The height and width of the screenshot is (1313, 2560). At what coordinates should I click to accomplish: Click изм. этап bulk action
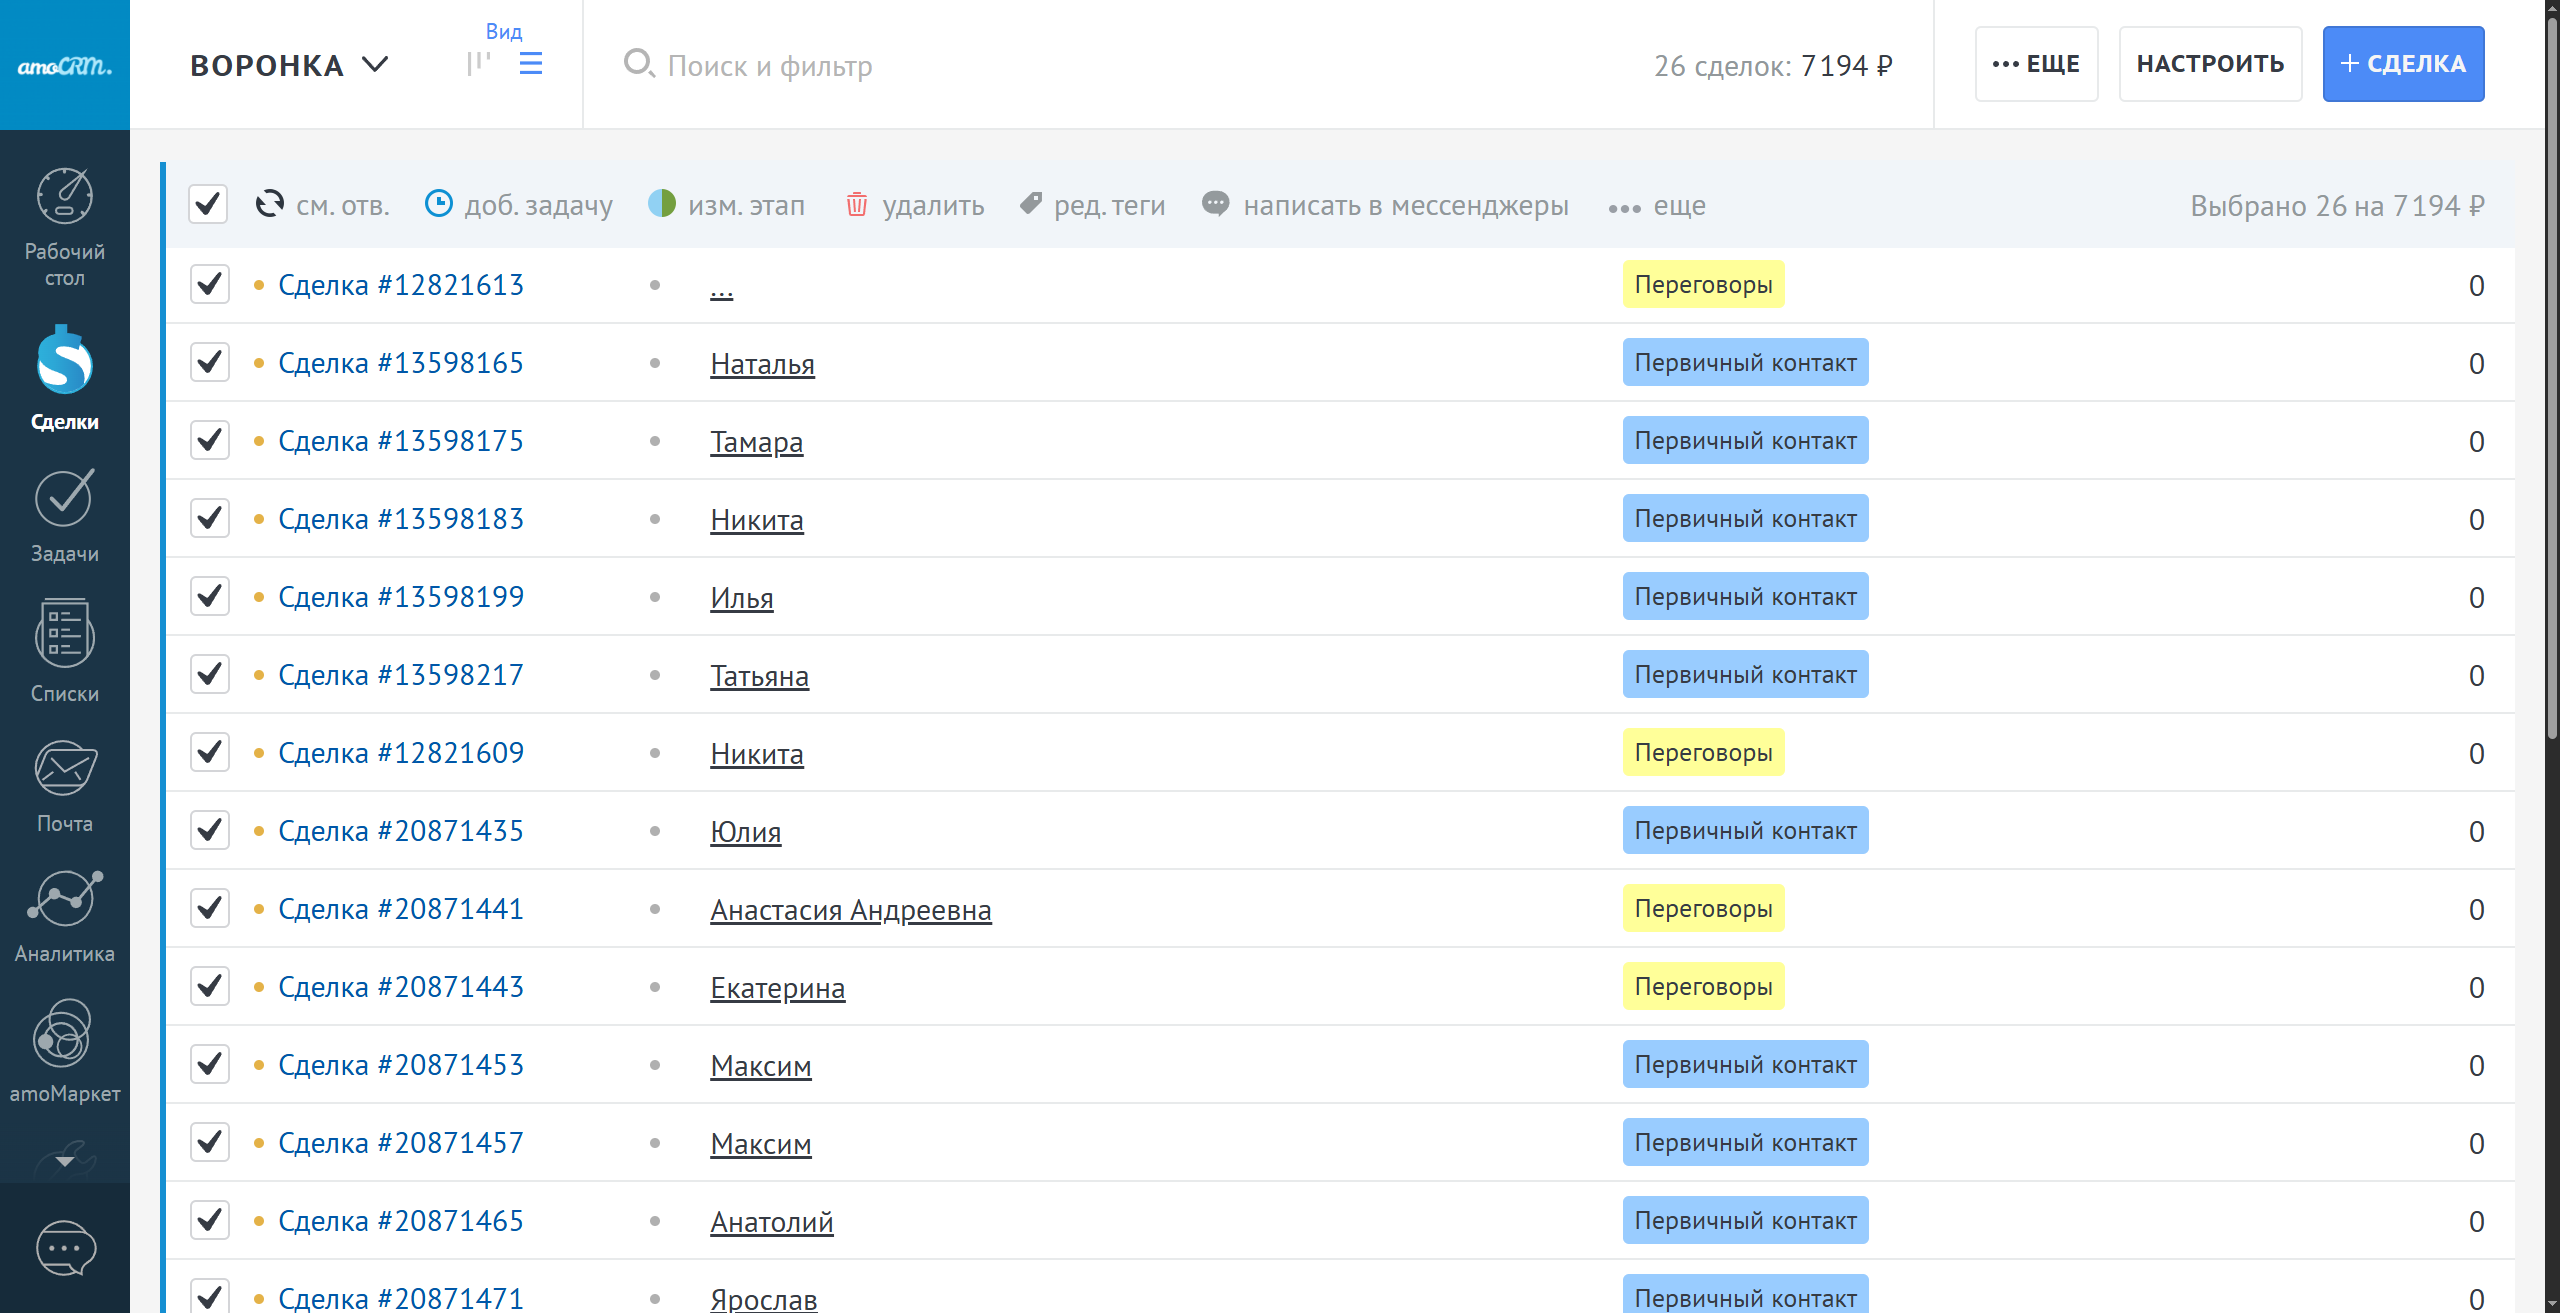coord(727,205)
